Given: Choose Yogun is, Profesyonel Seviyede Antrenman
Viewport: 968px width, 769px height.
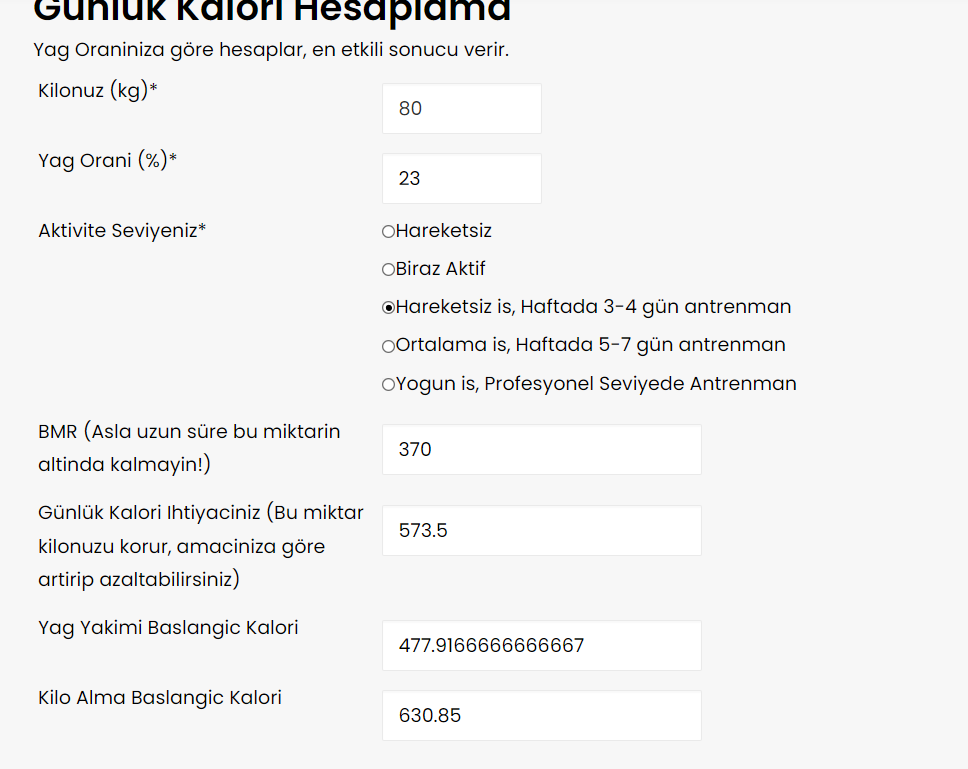Looking at the screenshot, I should [388, 385].
